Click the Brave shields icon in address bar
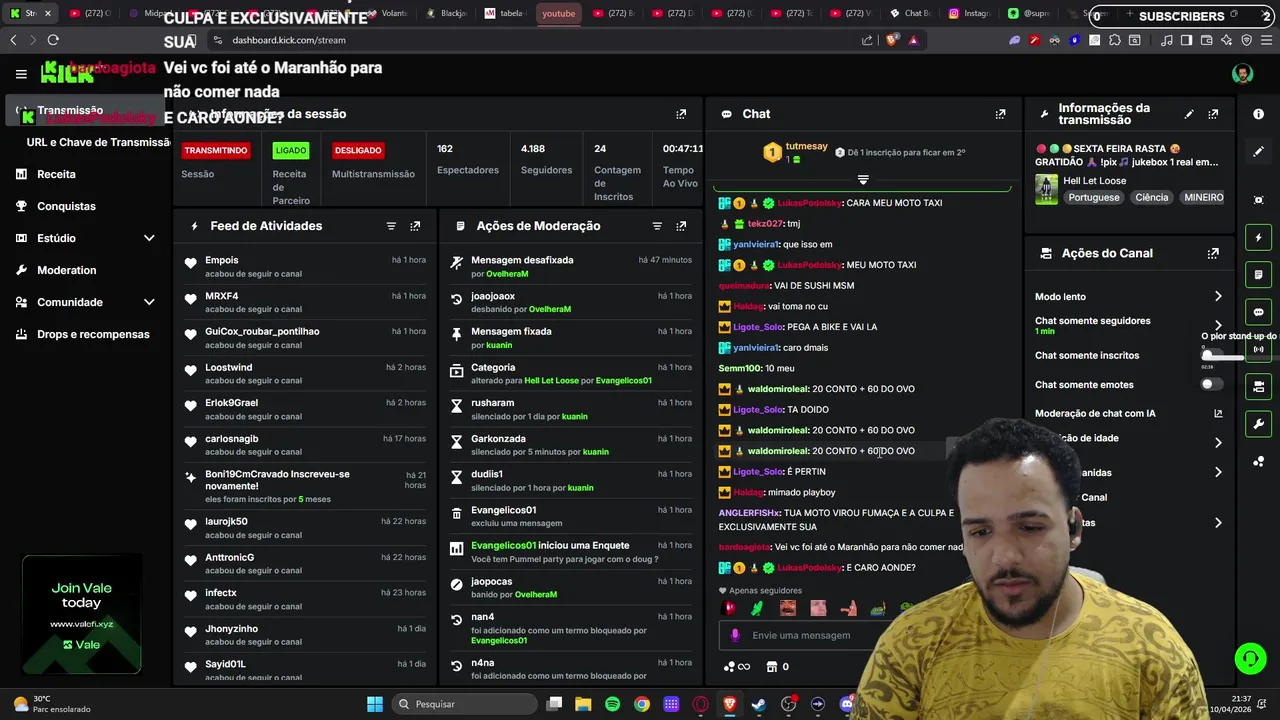 click(x=893, y=40)
